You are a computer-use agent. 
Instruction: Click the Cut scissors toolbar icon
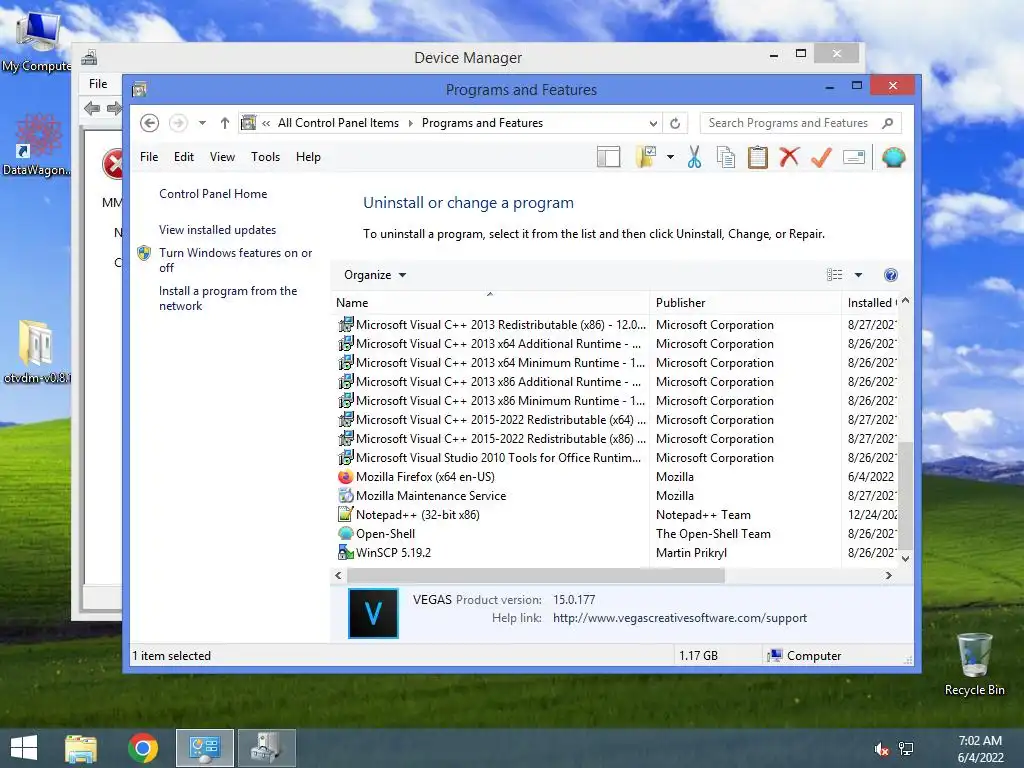(694, 157)
